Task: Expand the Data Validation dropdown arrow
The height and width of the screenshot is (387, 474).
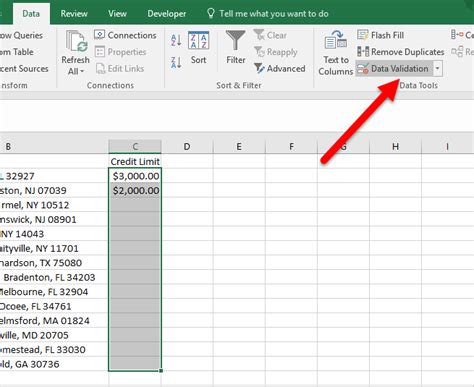Action: point(438,69)
